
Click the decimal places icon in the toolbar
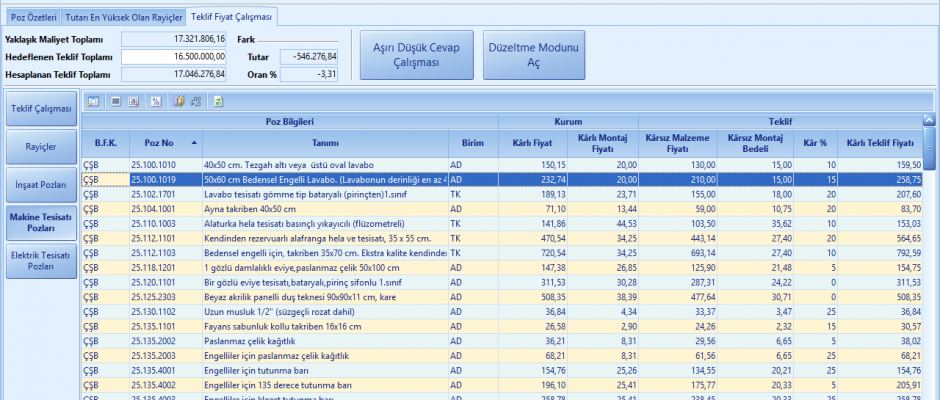point(196,101)
